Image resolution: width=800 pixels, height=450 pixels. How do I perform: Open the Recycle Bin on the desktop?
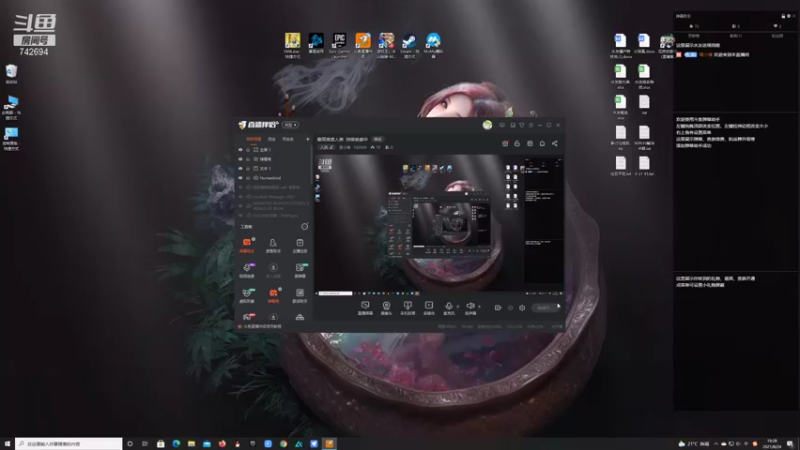(11, 71)
